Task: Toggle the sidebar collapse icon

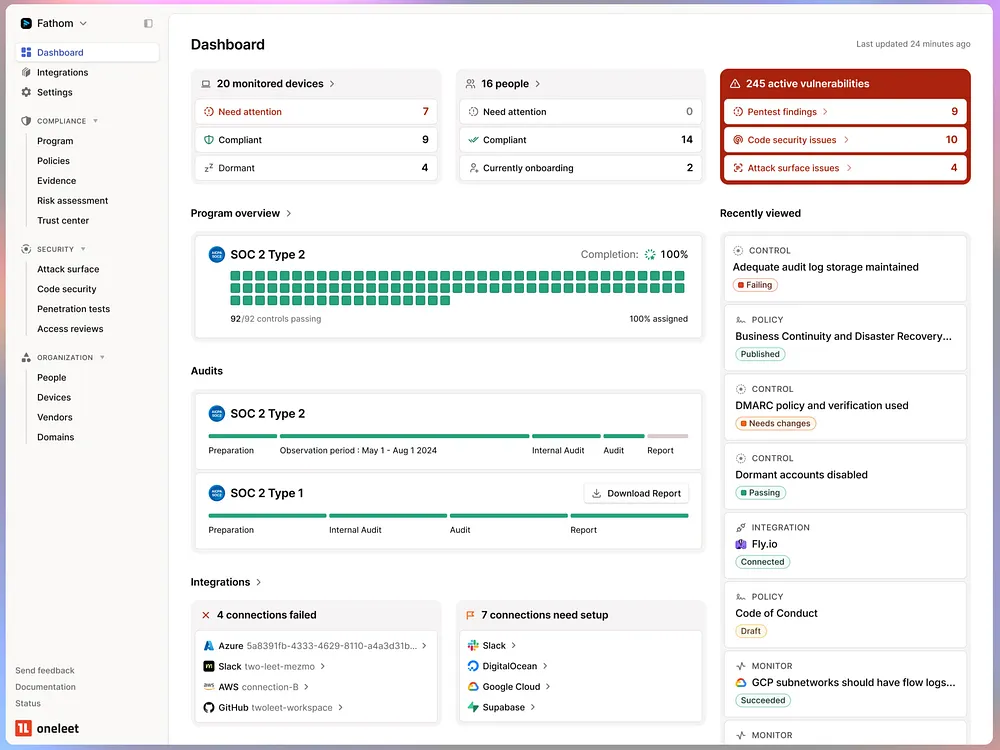Action: click(x=148, y=23)
